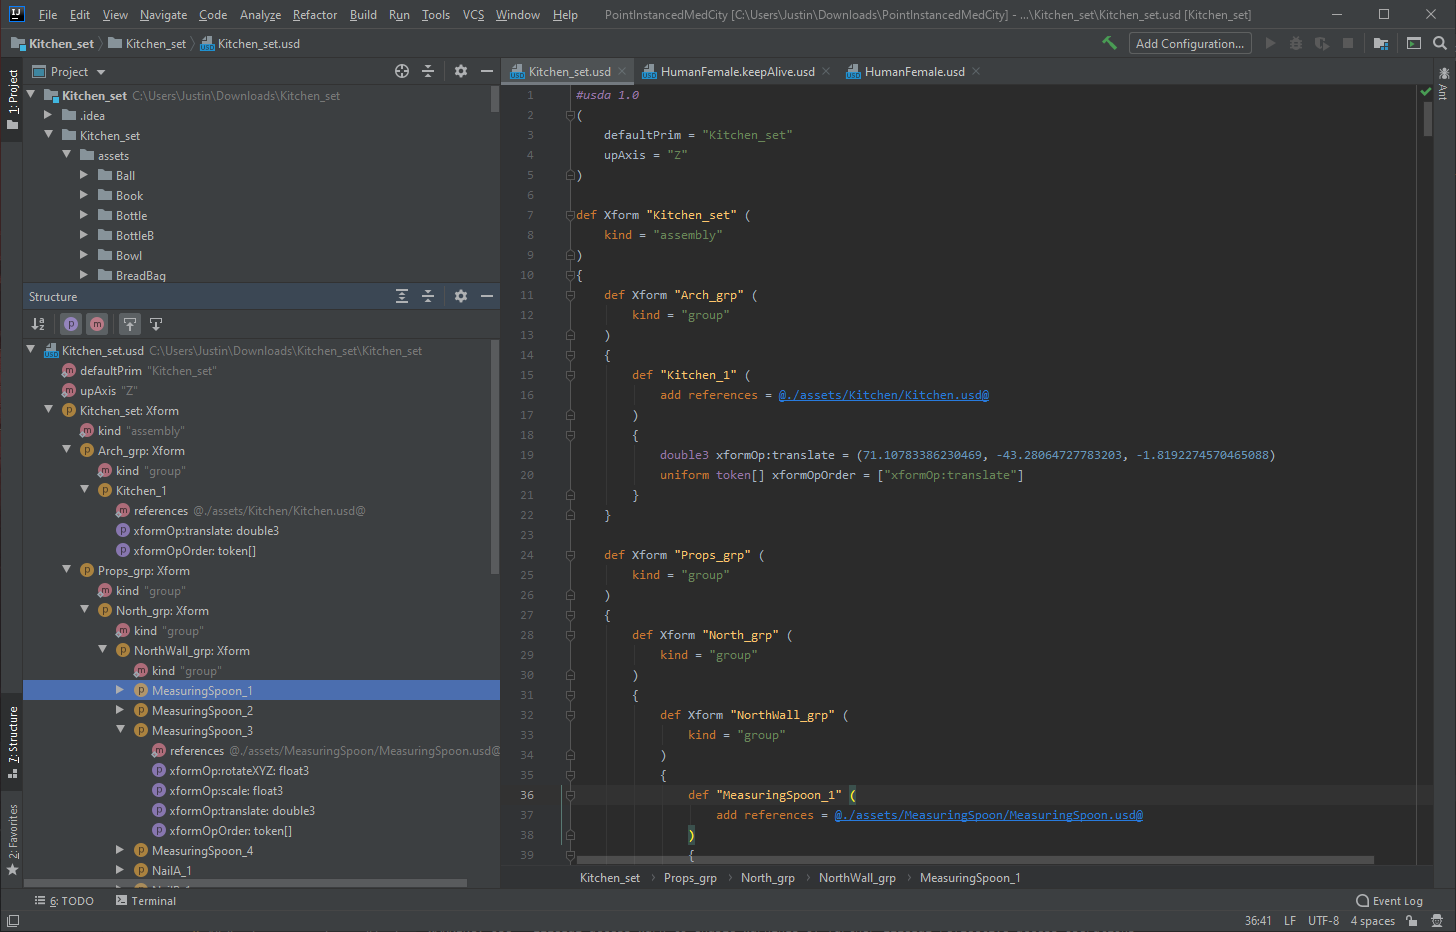Click Expand All in Structure panel header
This screenshot has width=1456, height=932.
click(x=402, y=296)
